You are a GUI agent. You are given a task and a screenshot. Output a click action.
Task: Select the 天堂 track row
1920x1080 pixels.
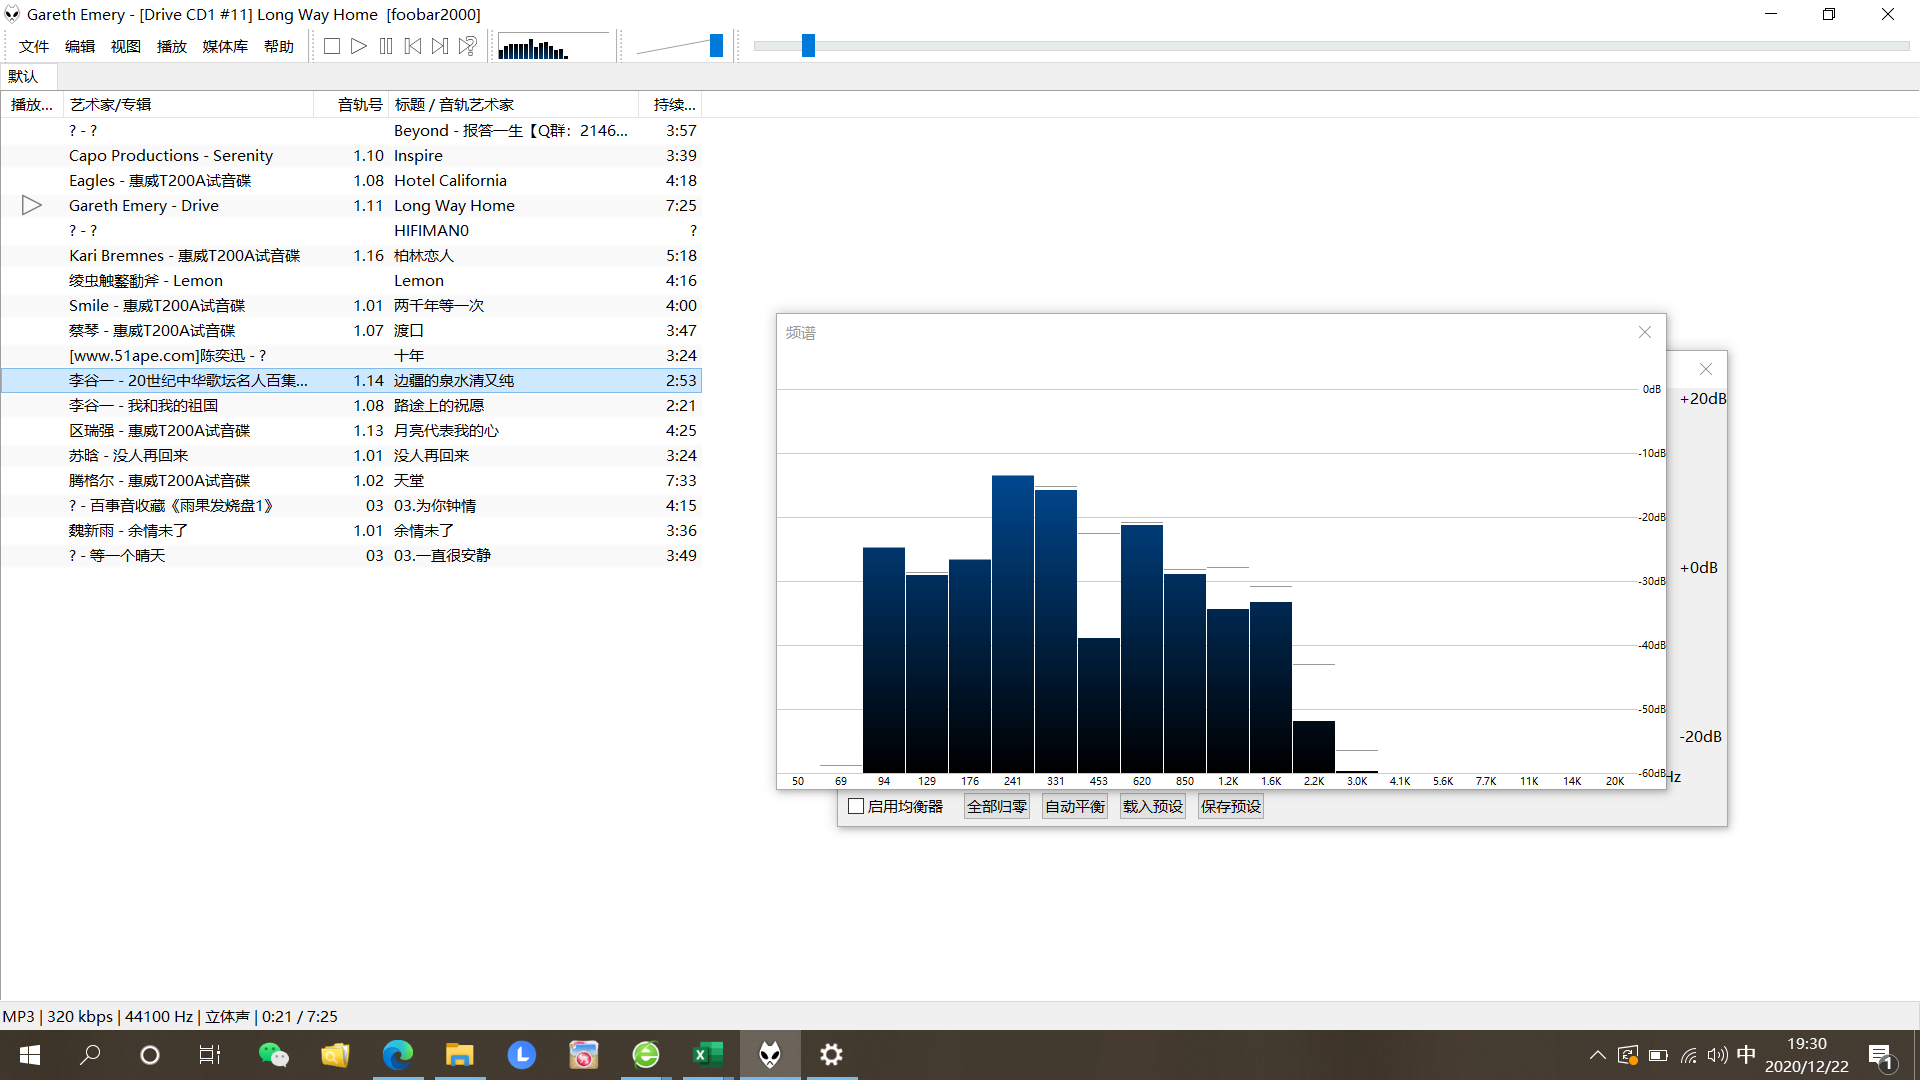coord(351,480)
